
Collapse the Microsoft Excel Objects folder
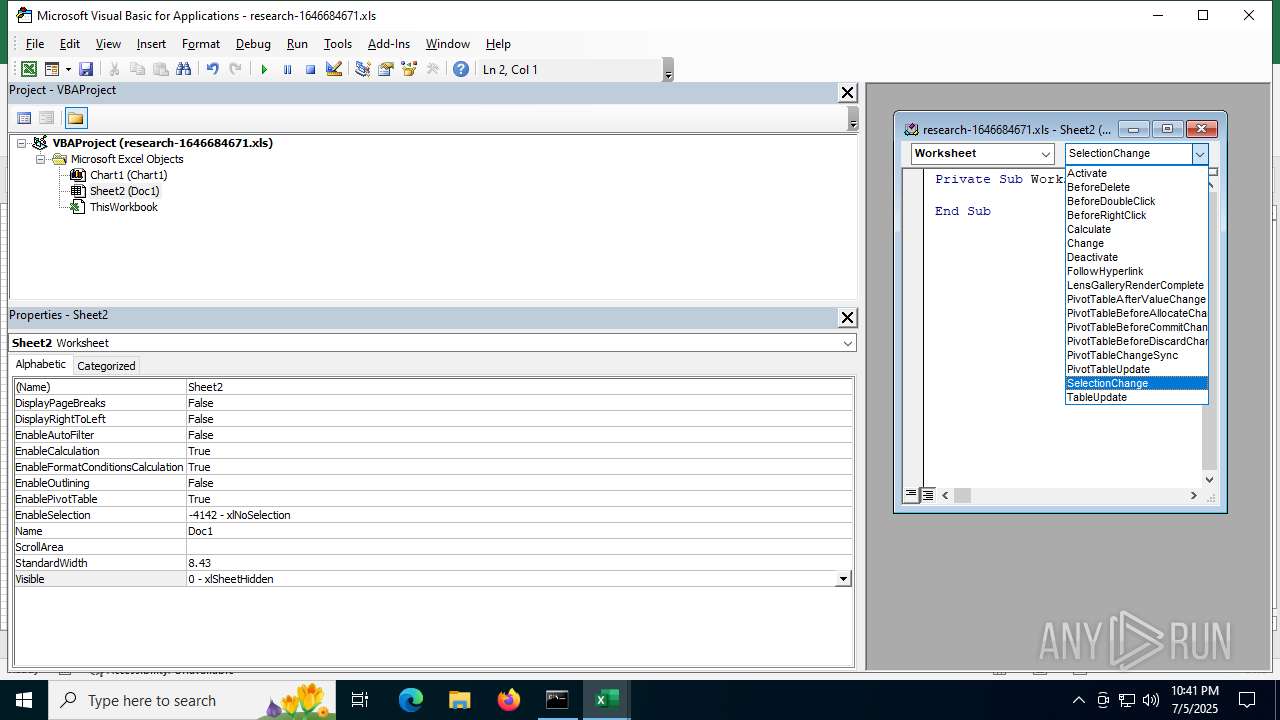point(41,159)
